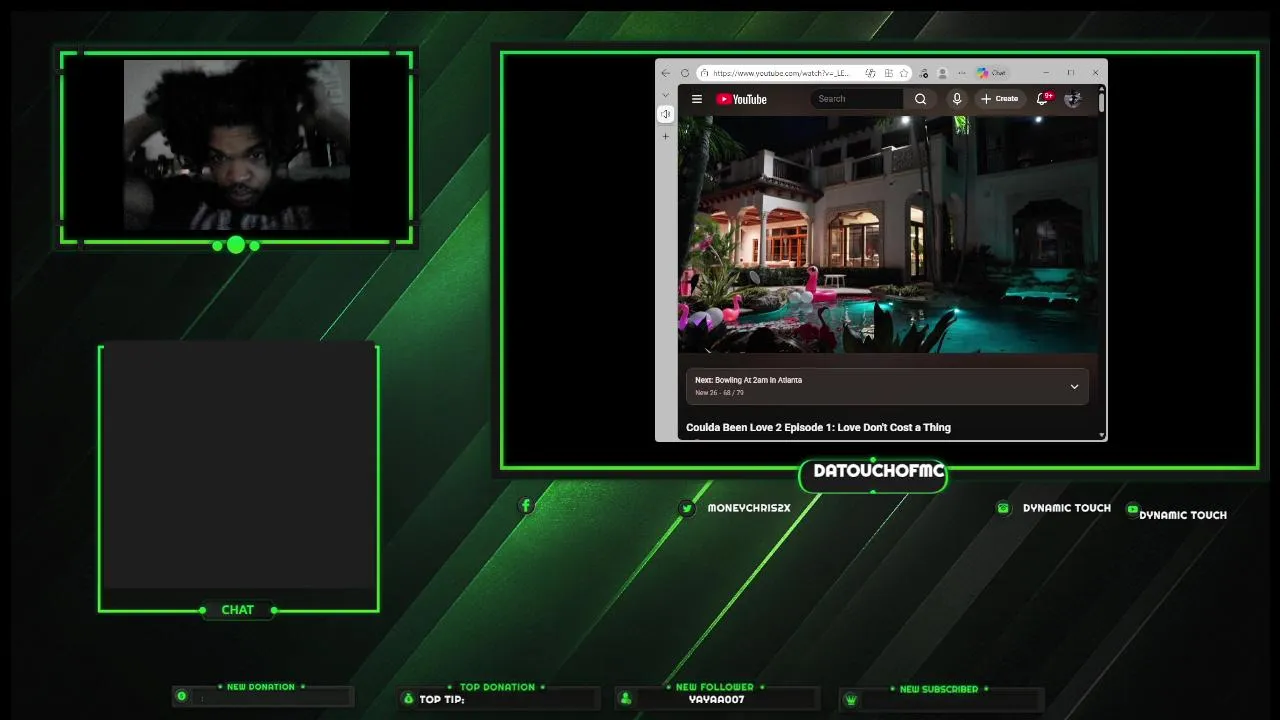Viewport: 1280px width, 720px height.
Task: Click the Instagram icon next to DYNAMIC TOUCH
Action: tap(1003, 508)
